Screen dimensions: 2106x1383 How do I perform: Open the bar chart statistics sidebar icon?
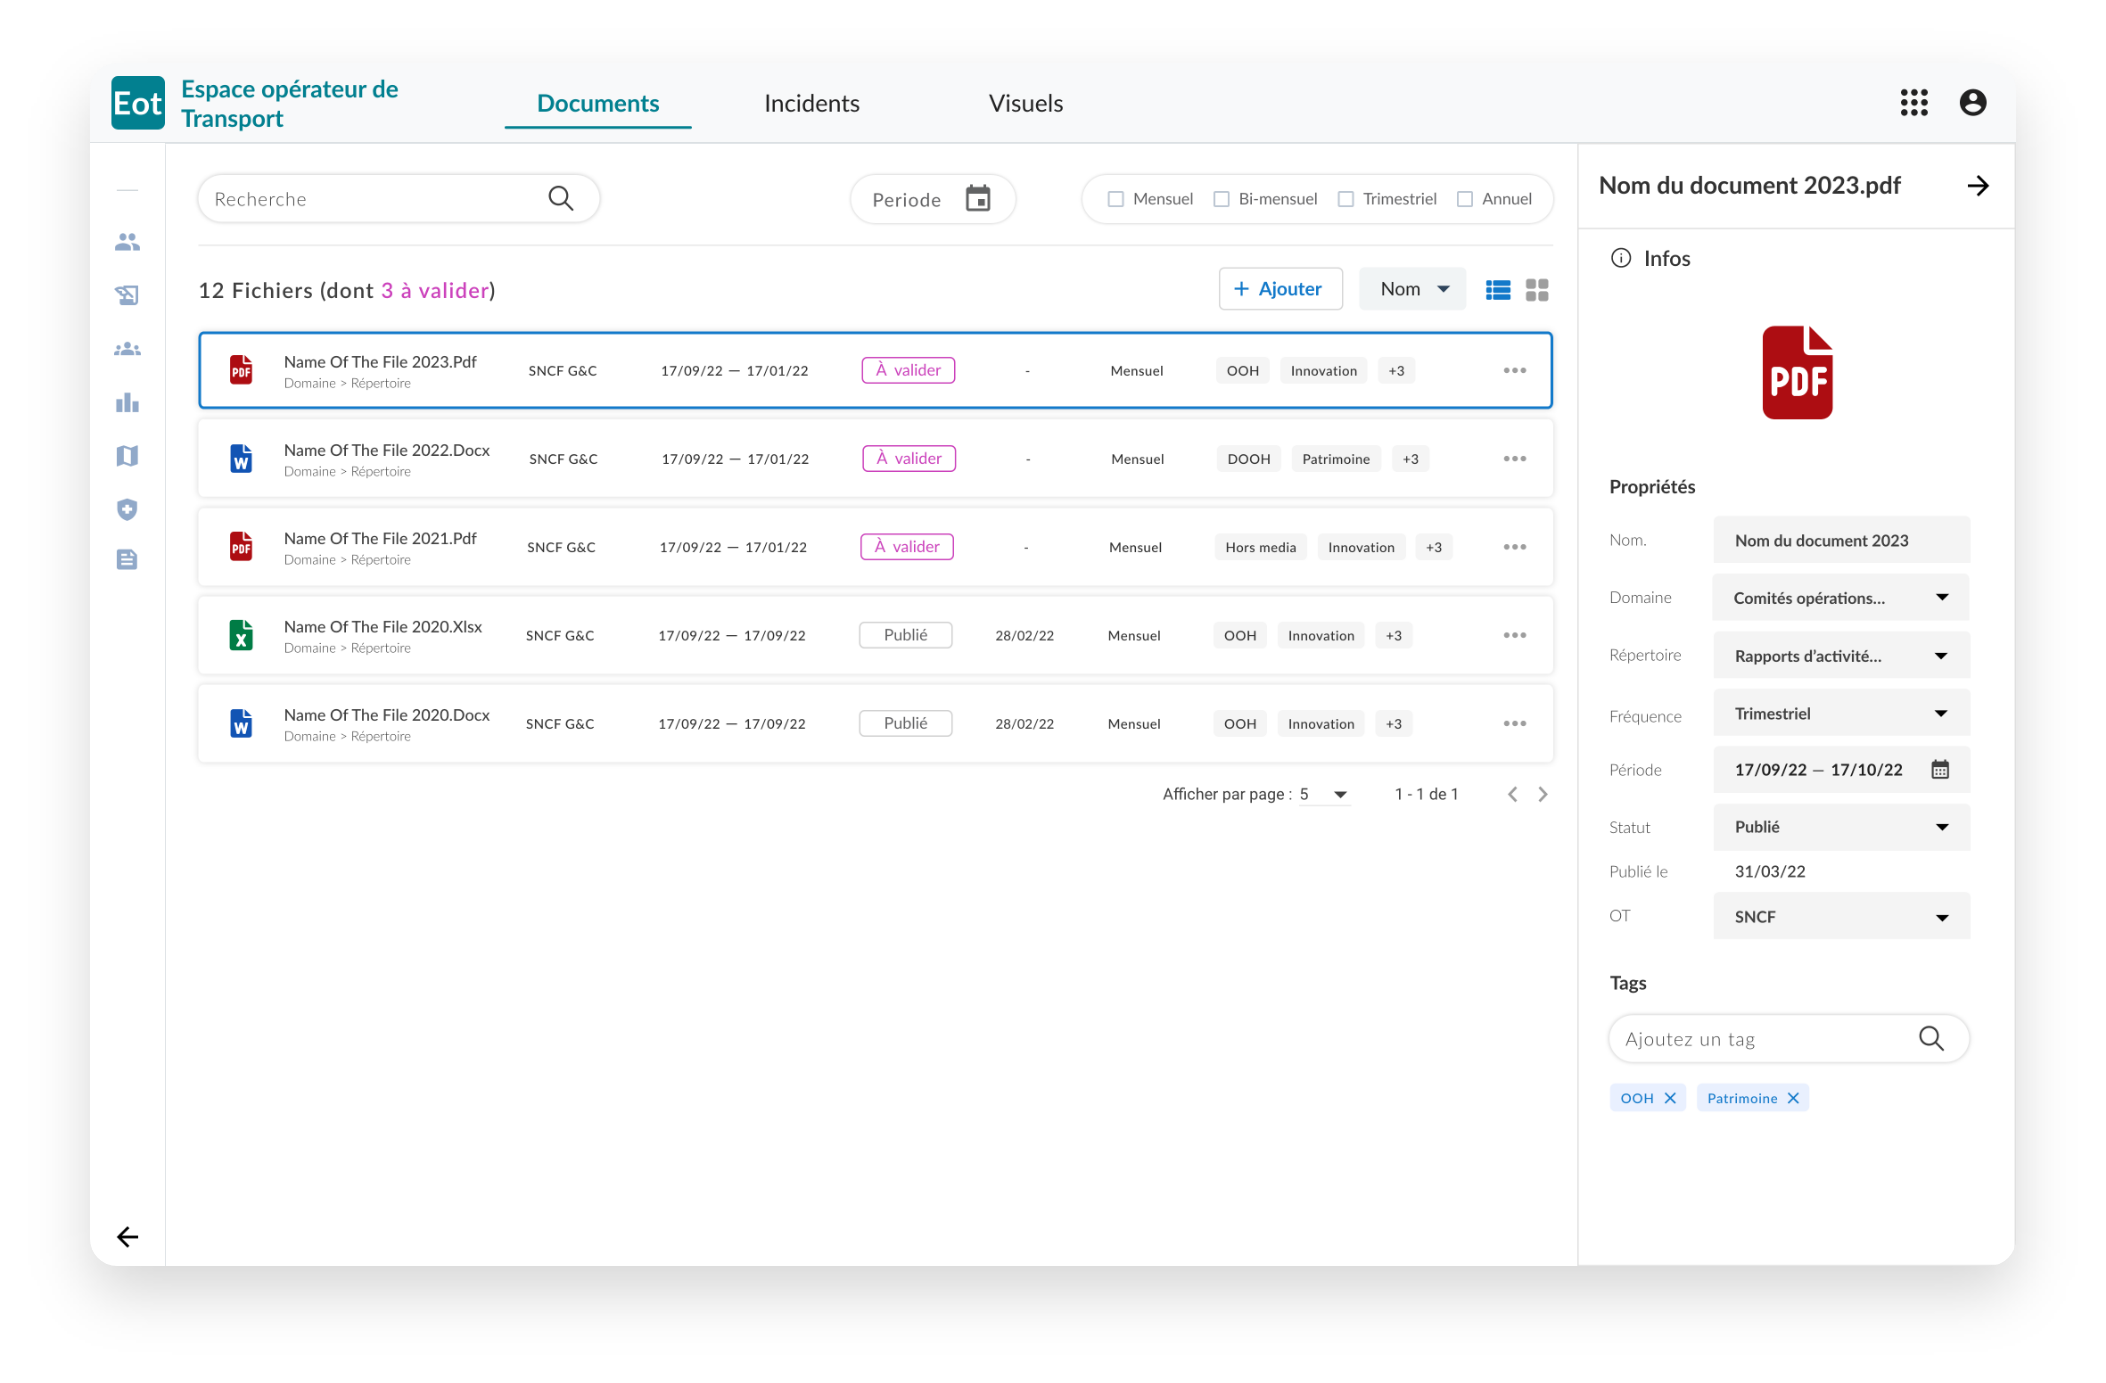tap(127, 403)
